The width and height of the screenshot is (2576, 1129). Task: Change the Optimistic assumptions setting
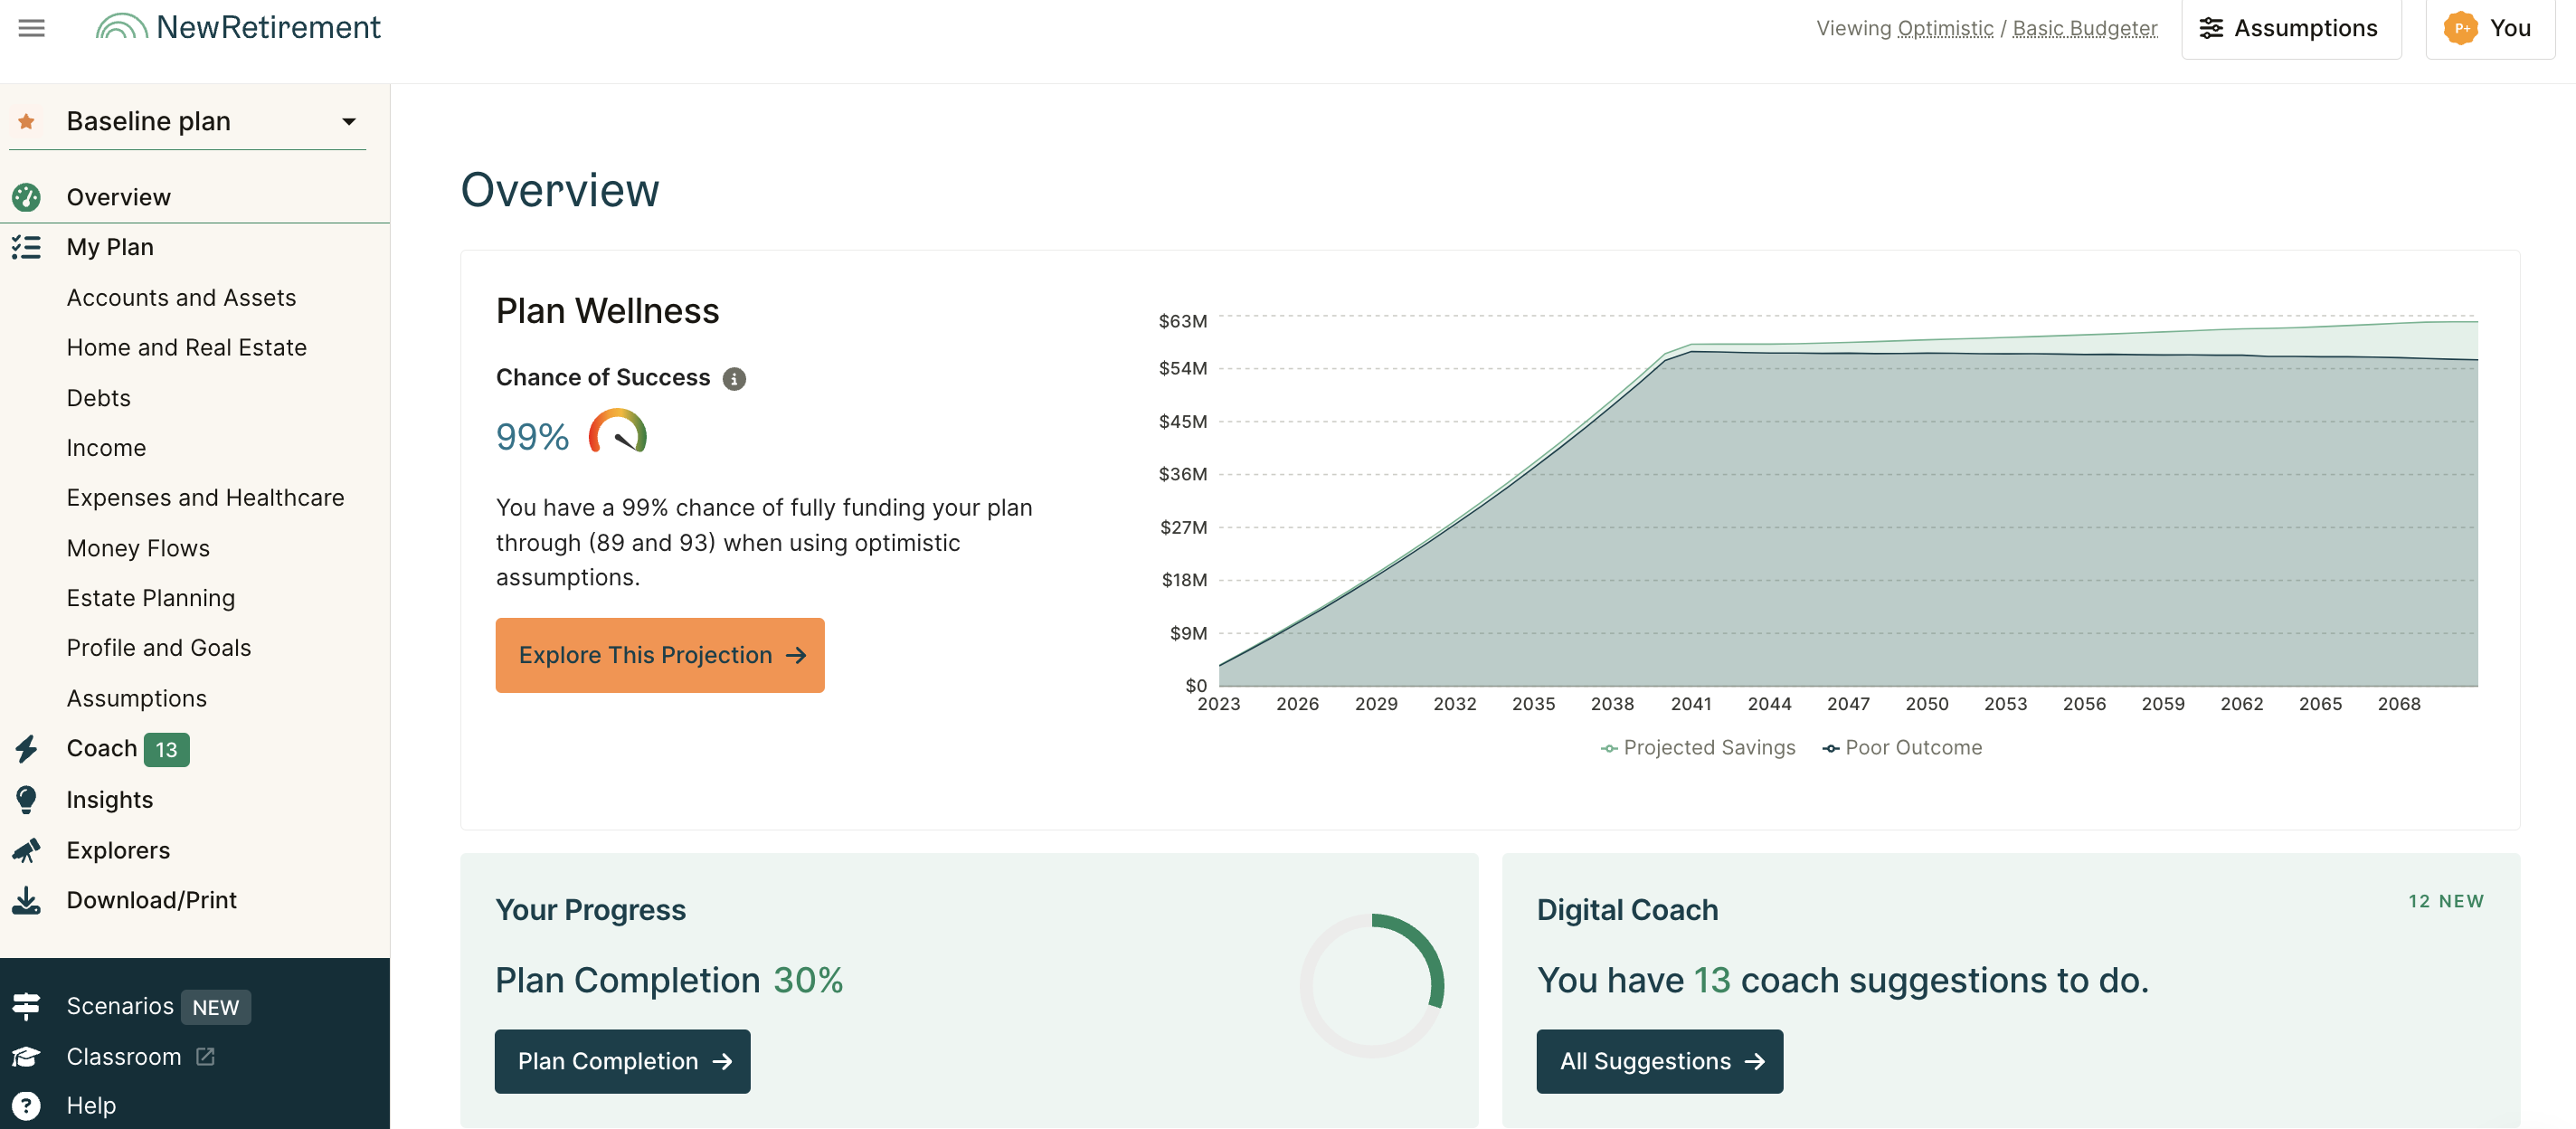click(1945, 28)
